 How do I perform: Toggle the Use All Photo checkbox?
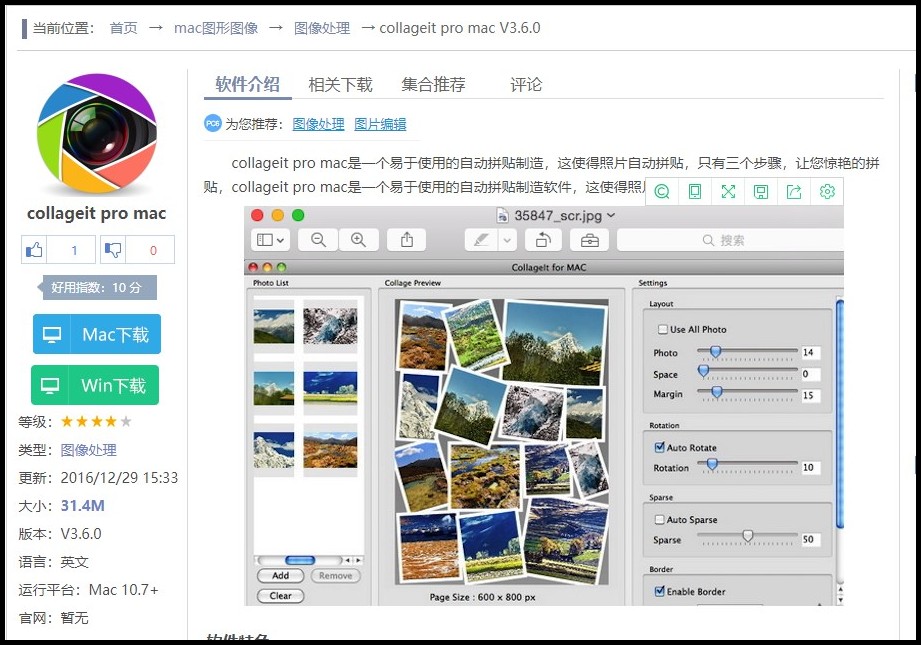pos(663,329)
